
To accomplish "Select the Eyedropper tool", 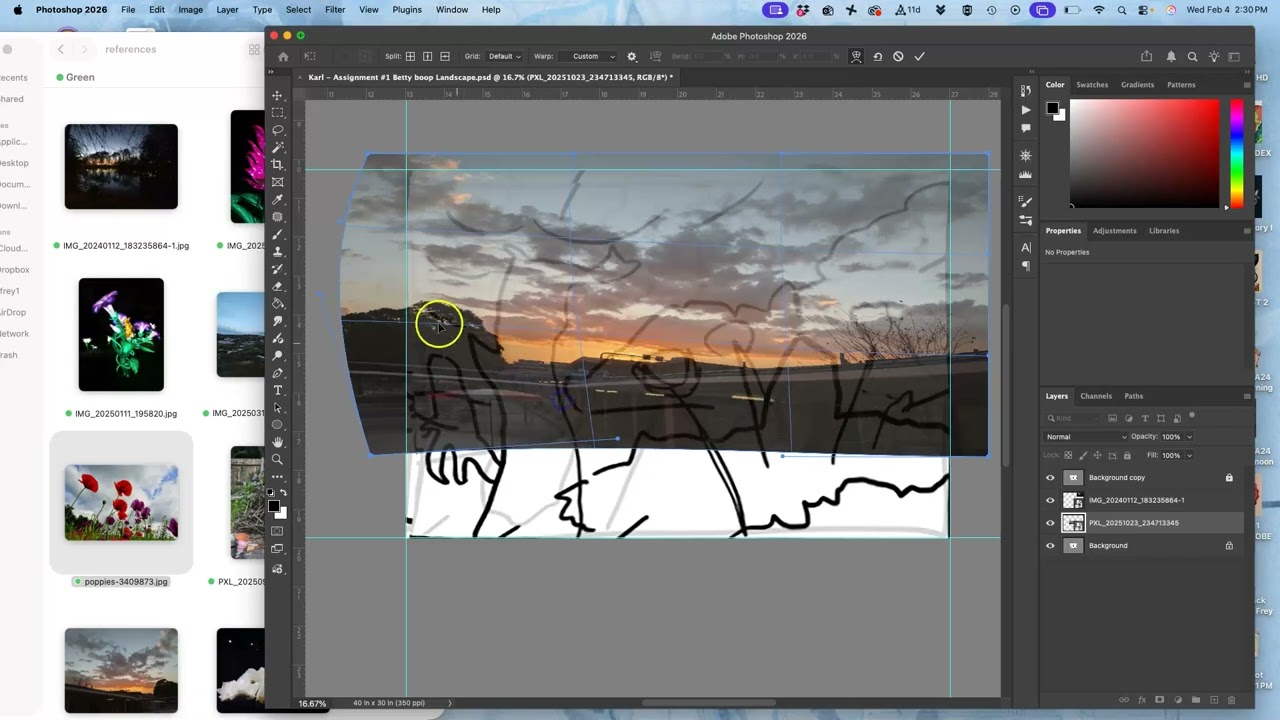I will point(277,200).
